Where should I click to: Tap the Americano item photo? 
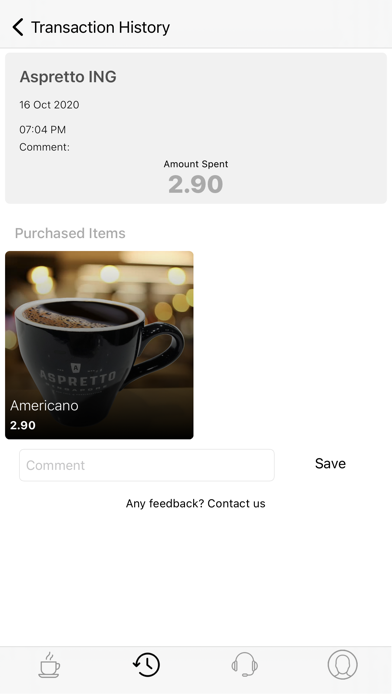[x=99, y=345]
